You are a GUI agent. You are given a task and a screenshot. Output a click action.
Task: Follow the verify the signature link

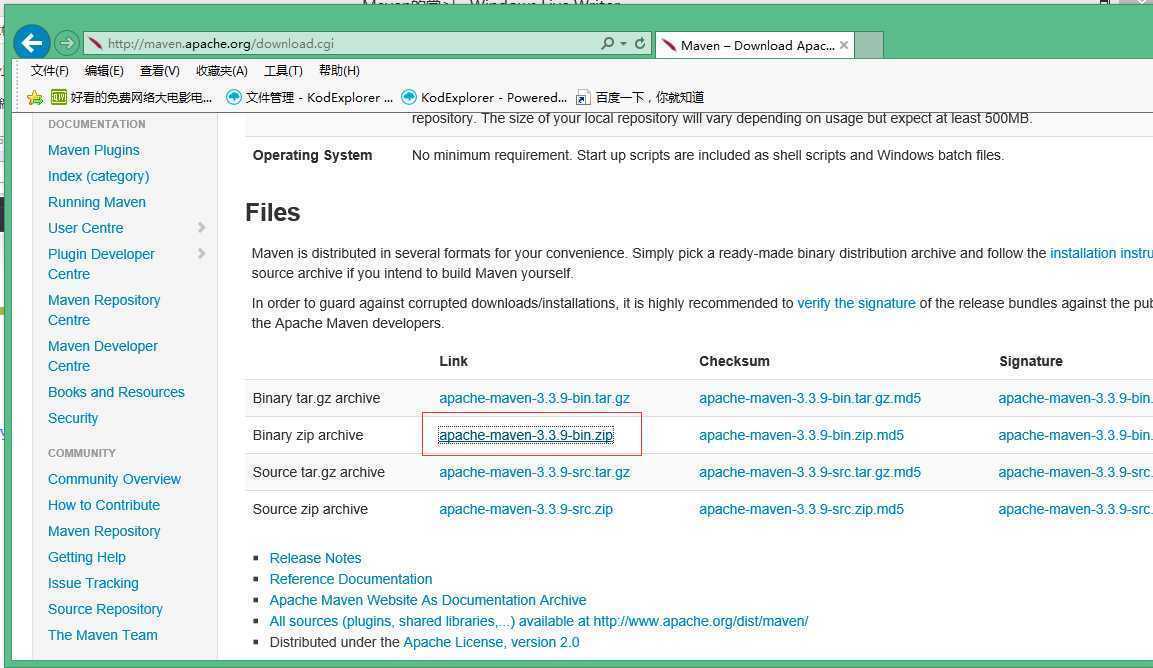(x=856, y=303)
